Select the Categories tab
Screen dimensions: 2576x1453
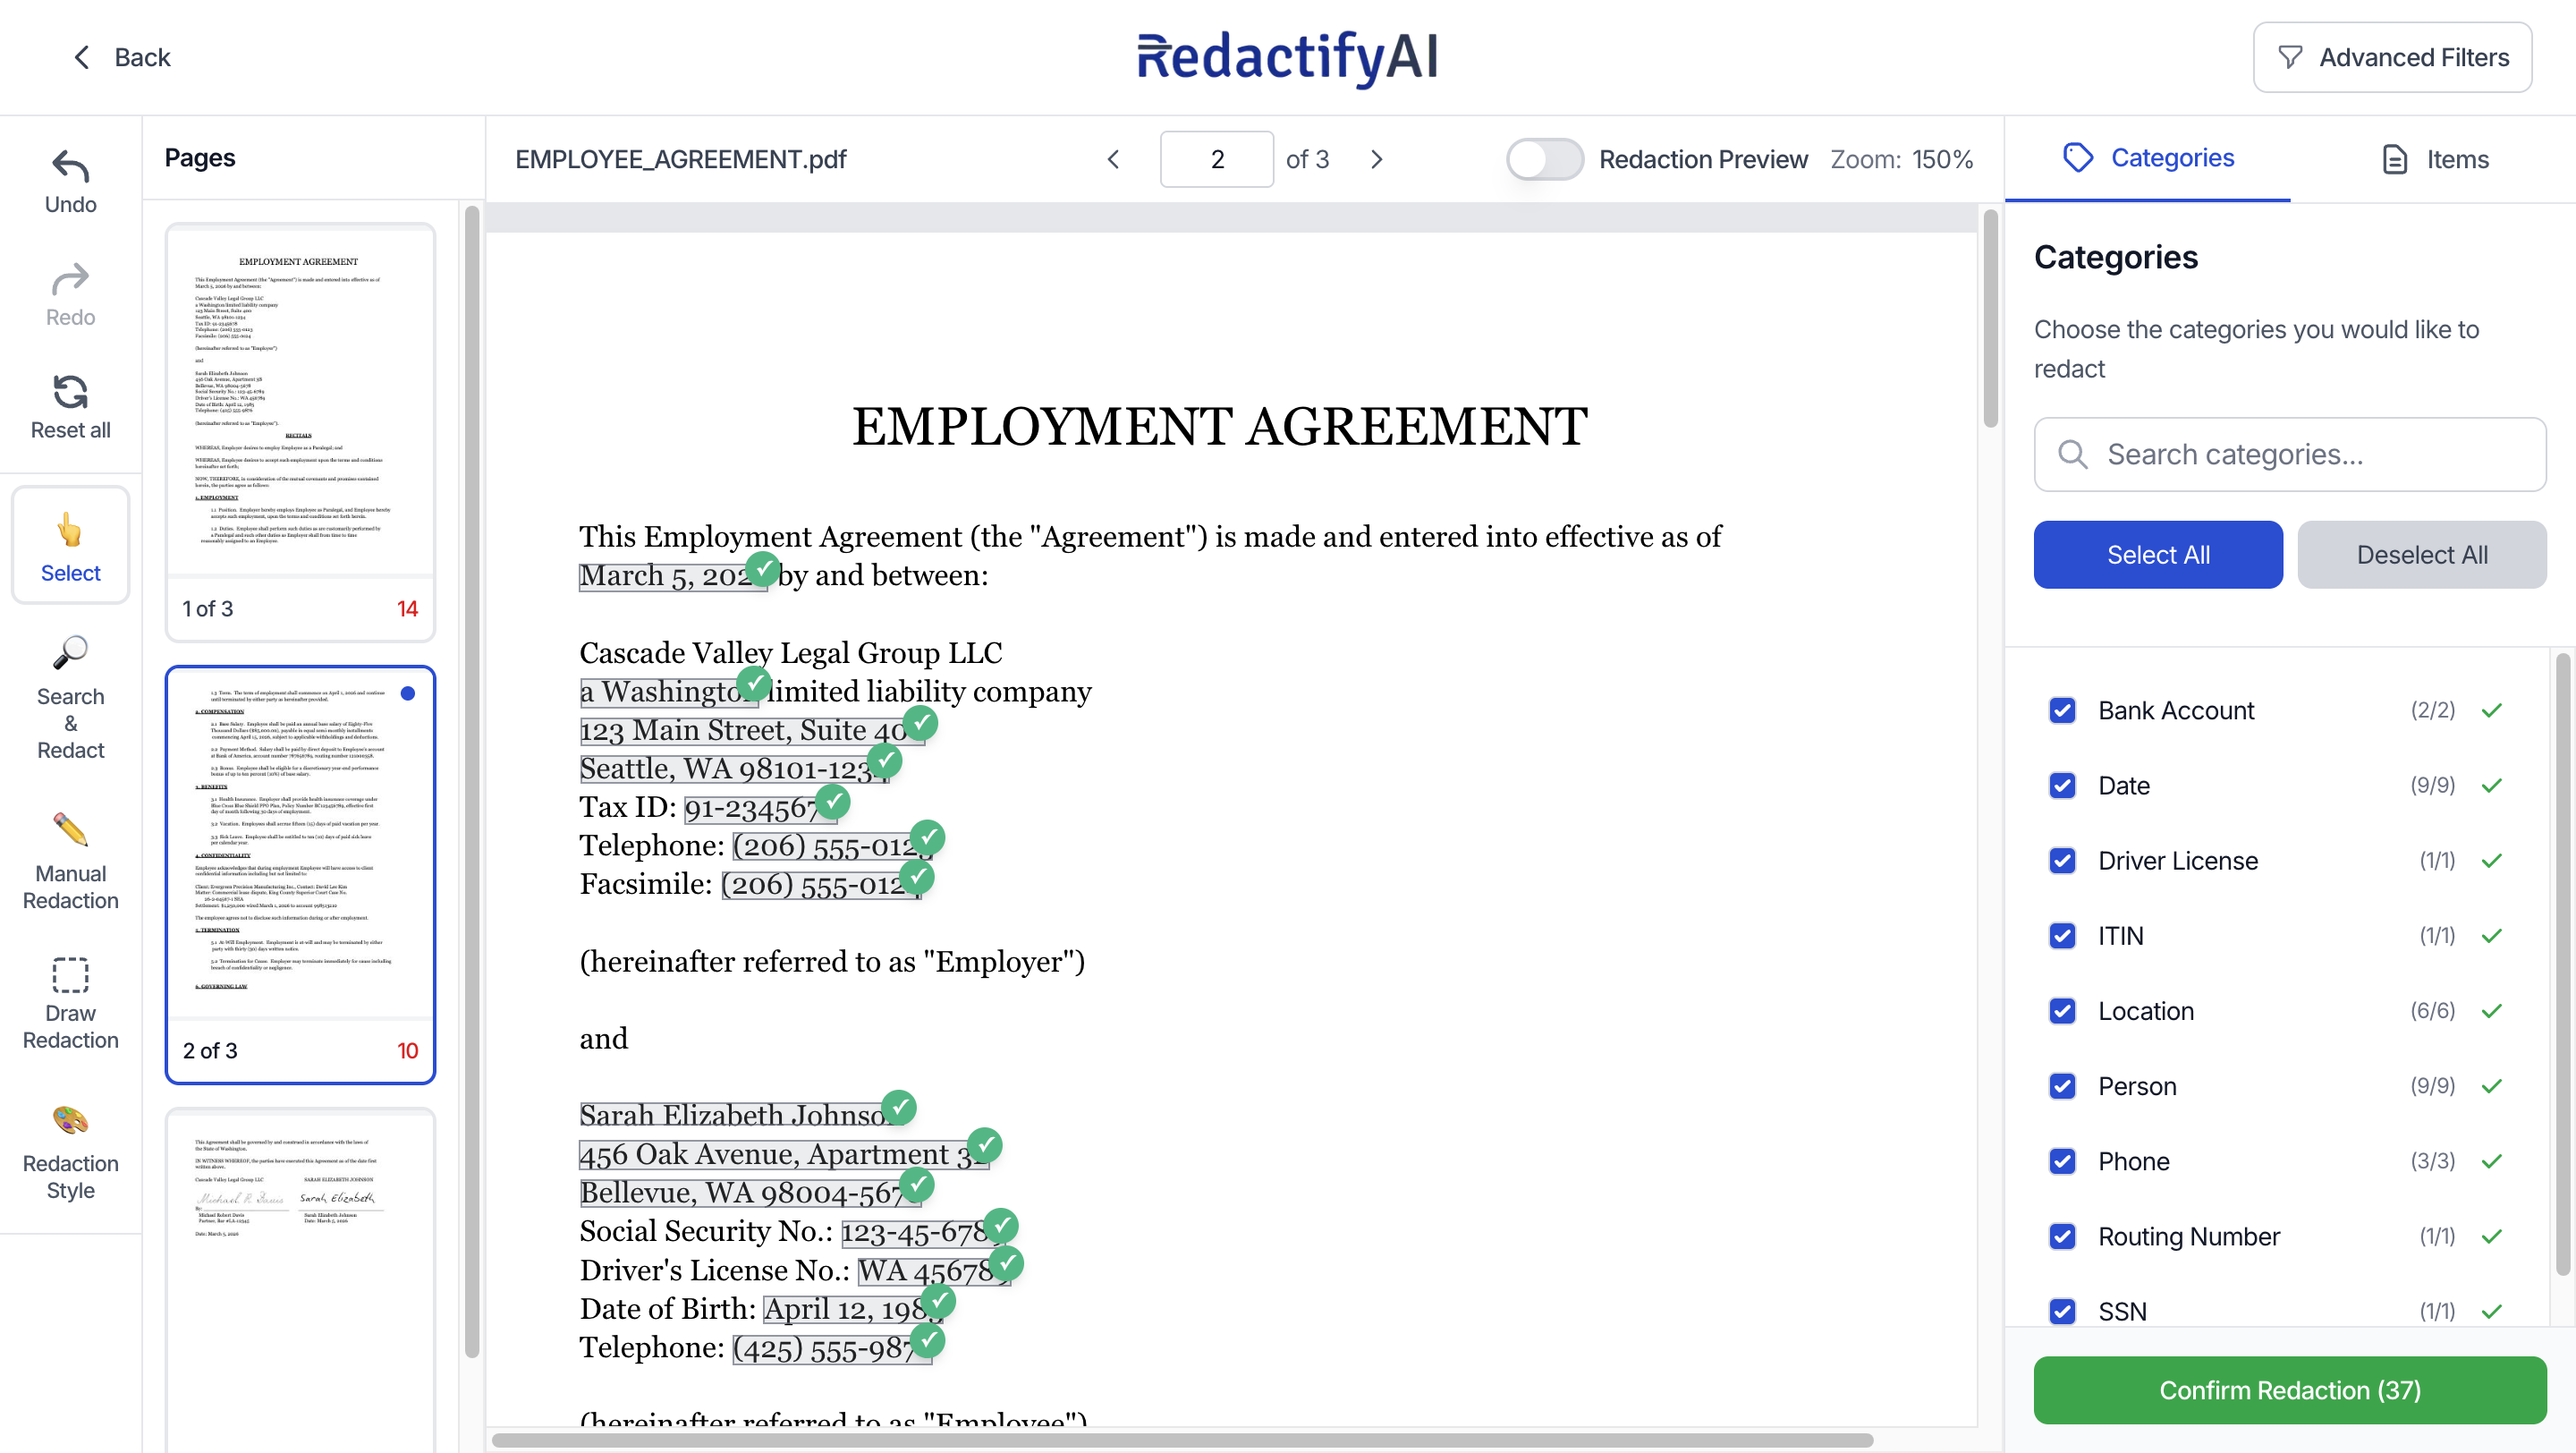[2148, 157]
